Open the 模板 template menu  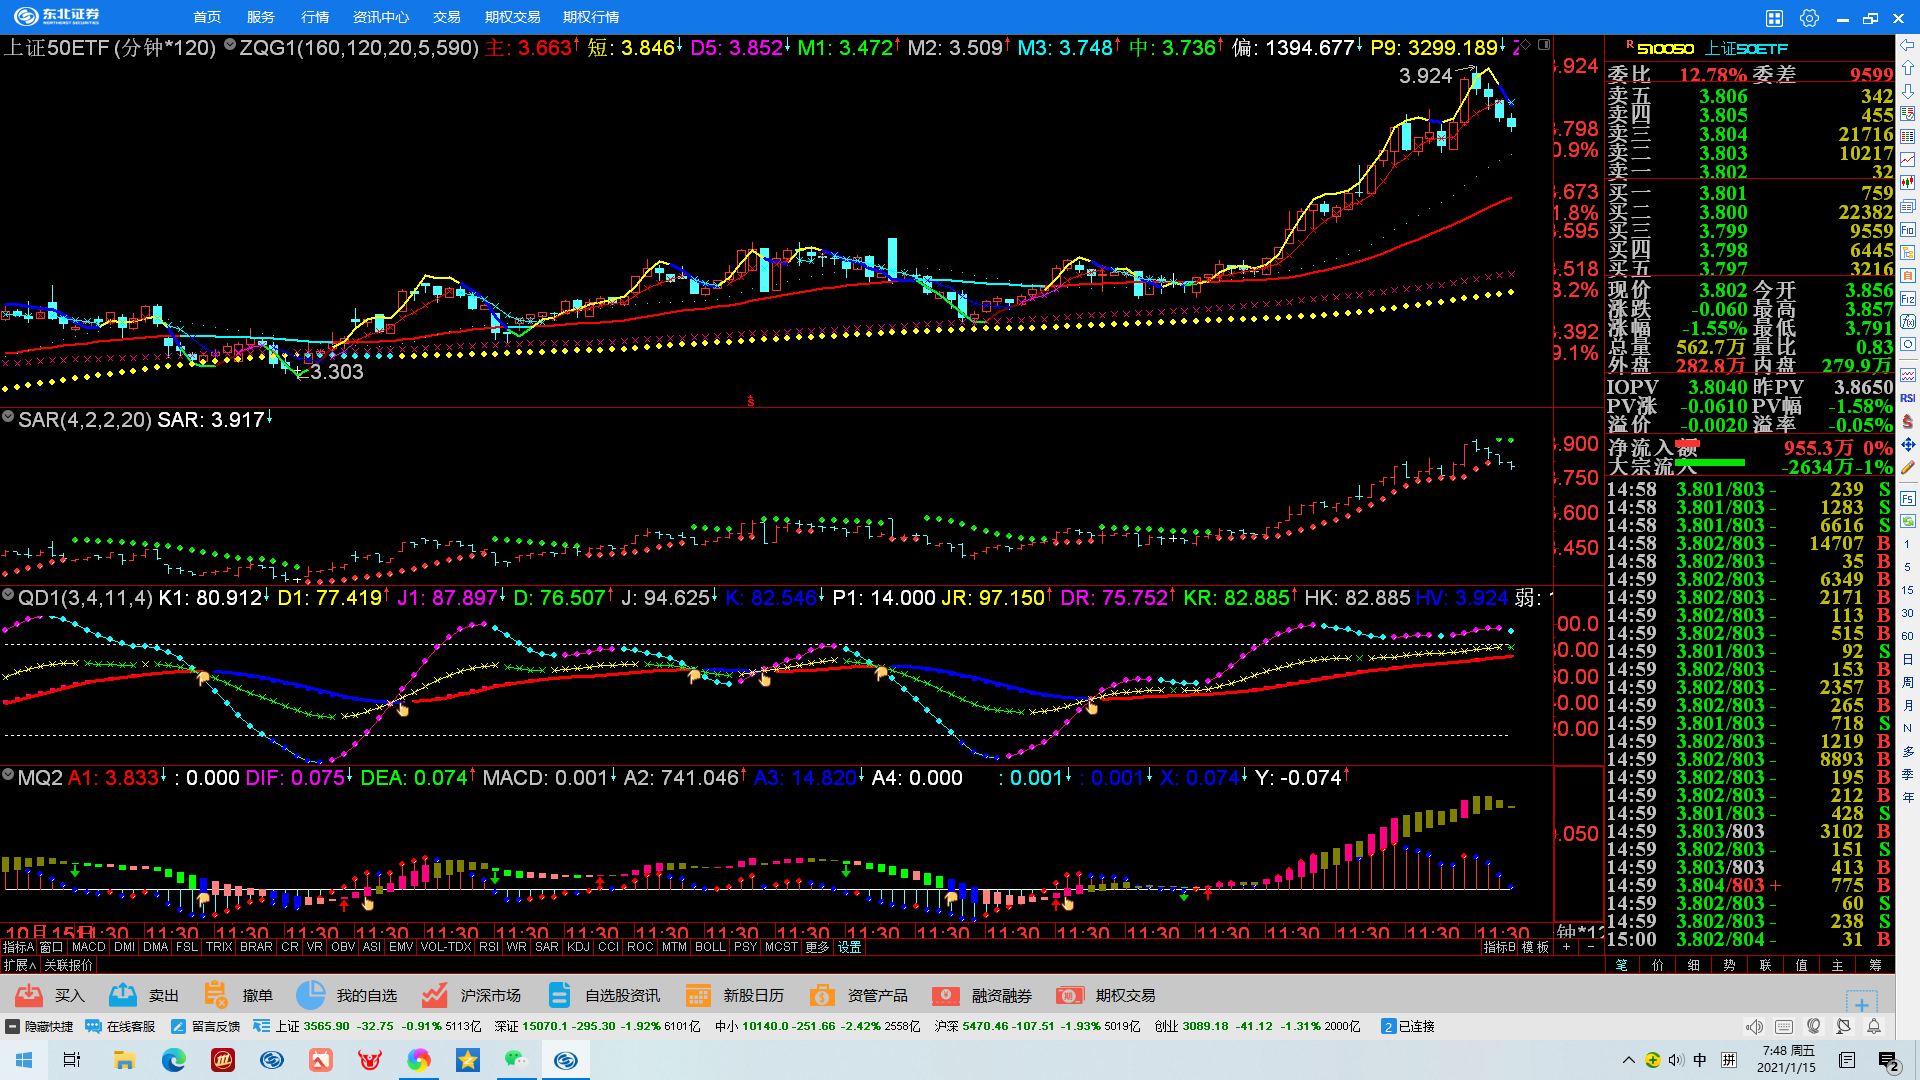pos(1535,947)
